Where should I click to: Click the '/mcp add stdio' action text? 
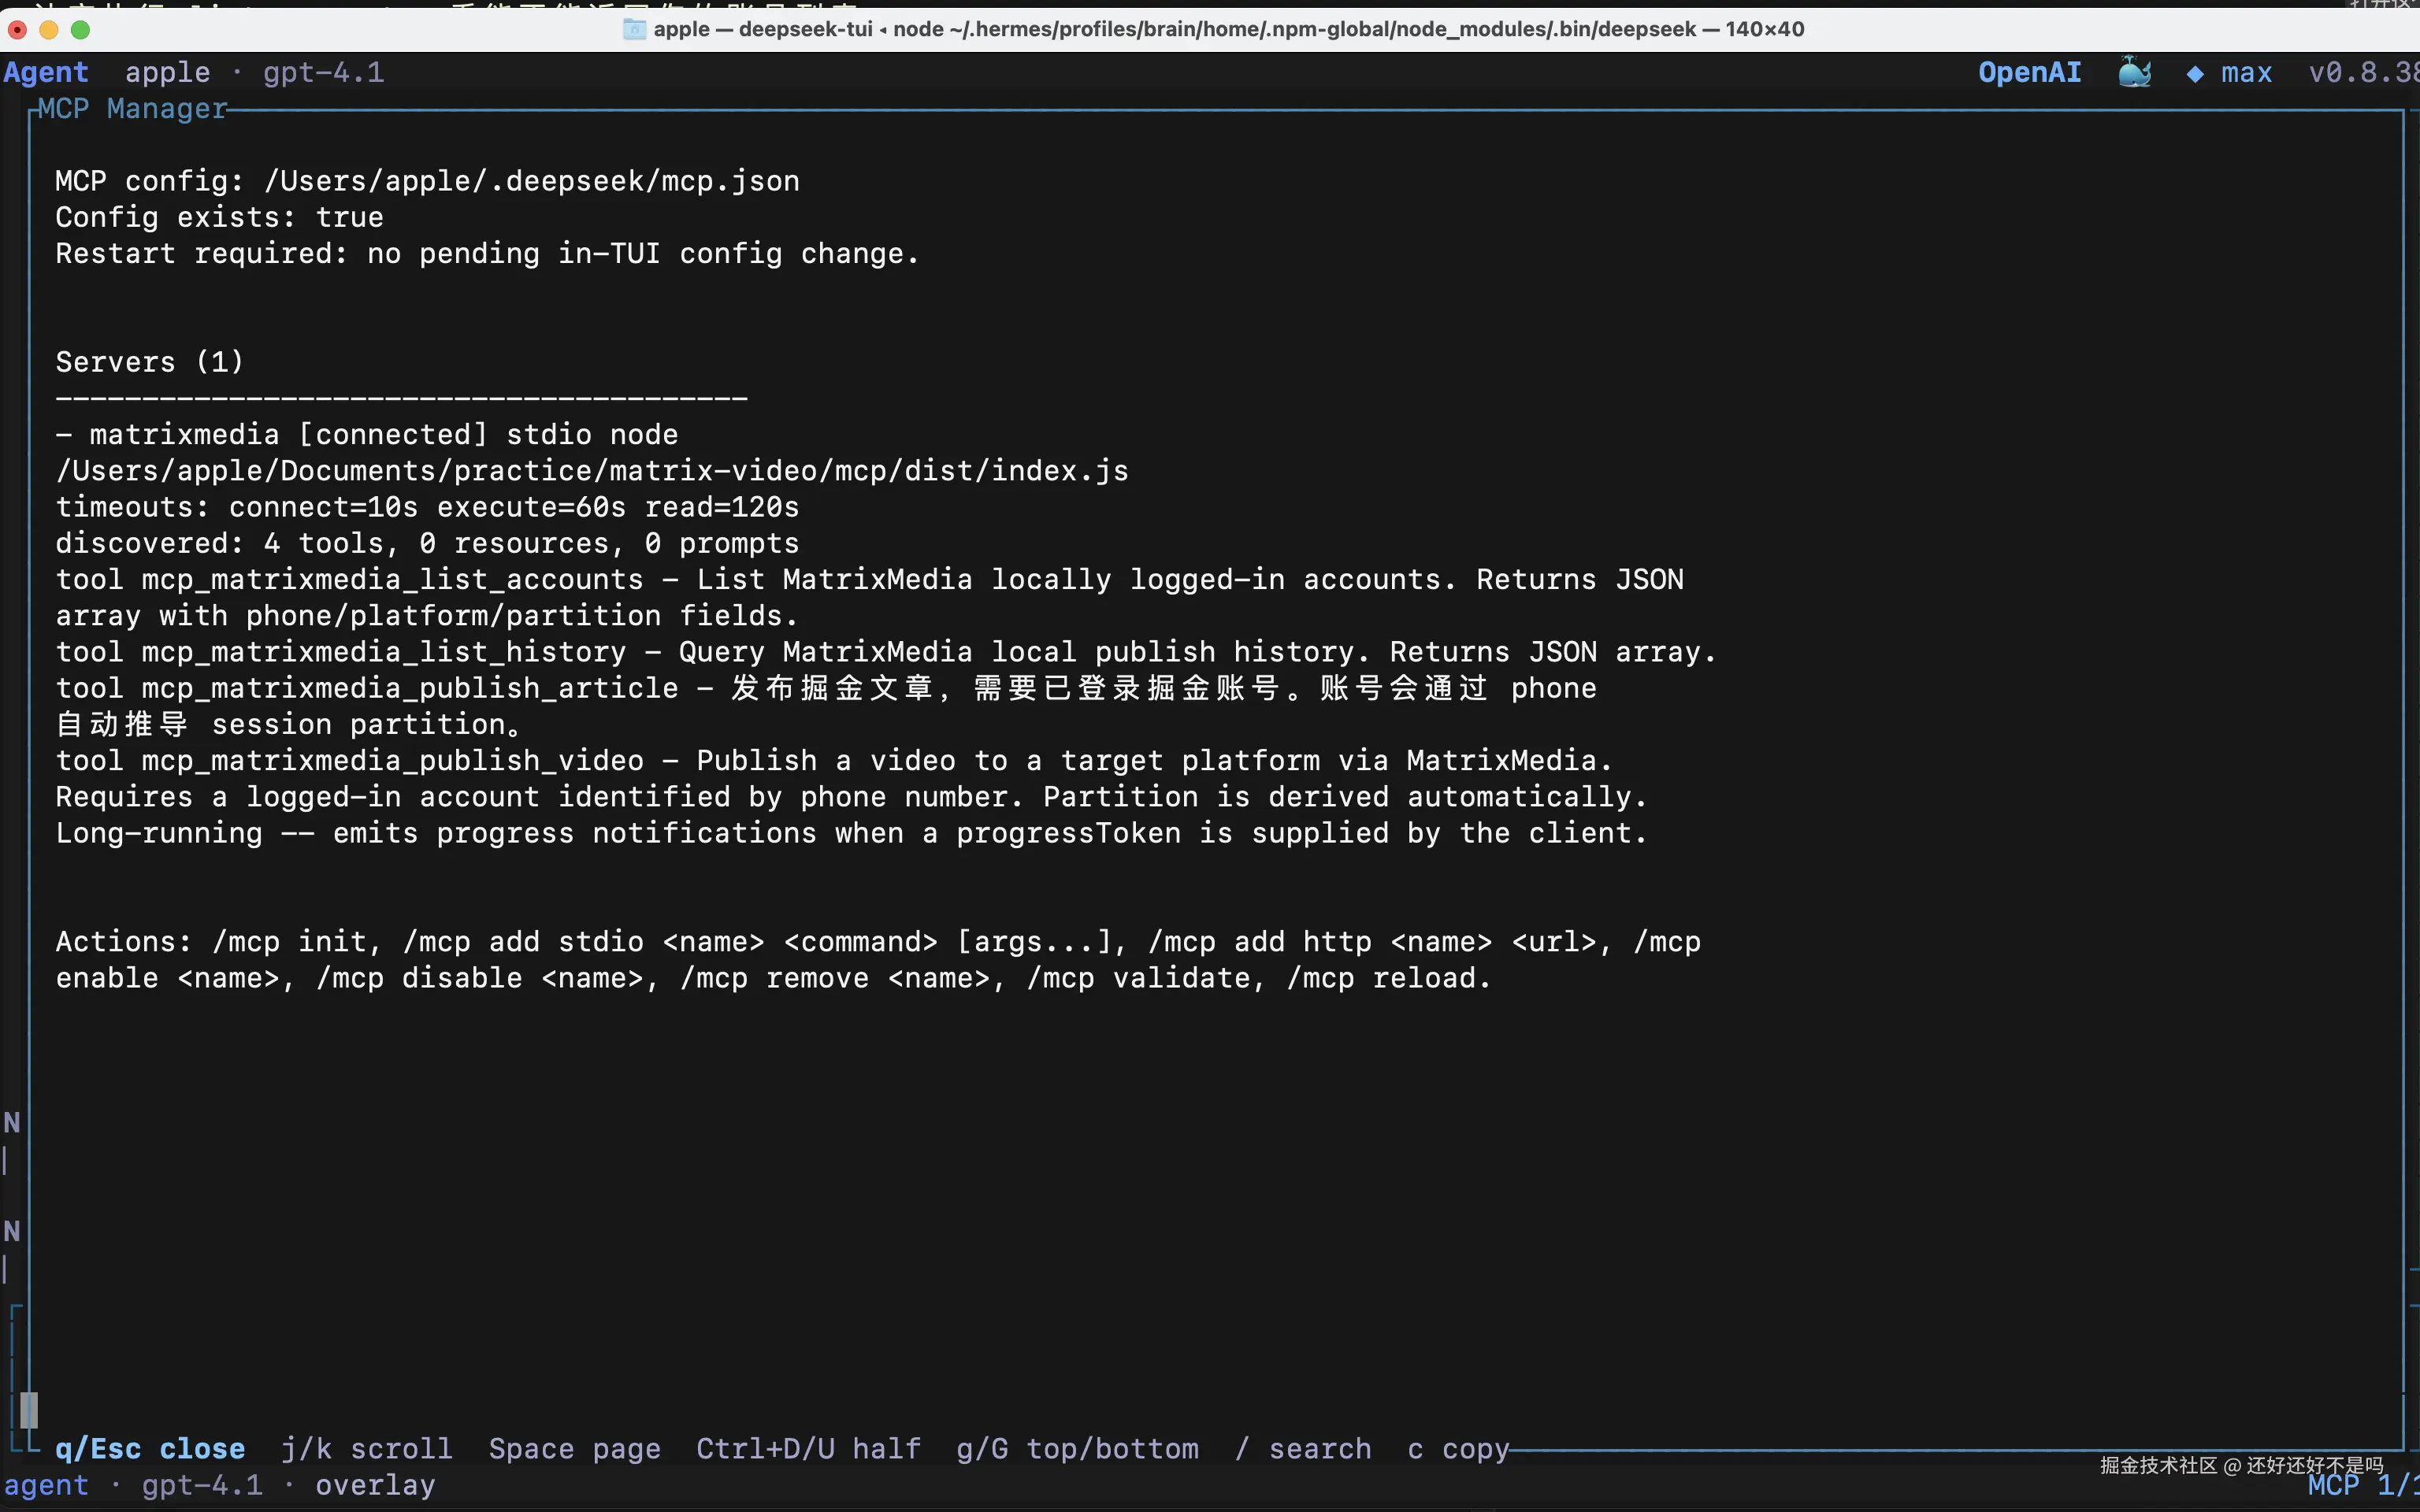(523, 942)
